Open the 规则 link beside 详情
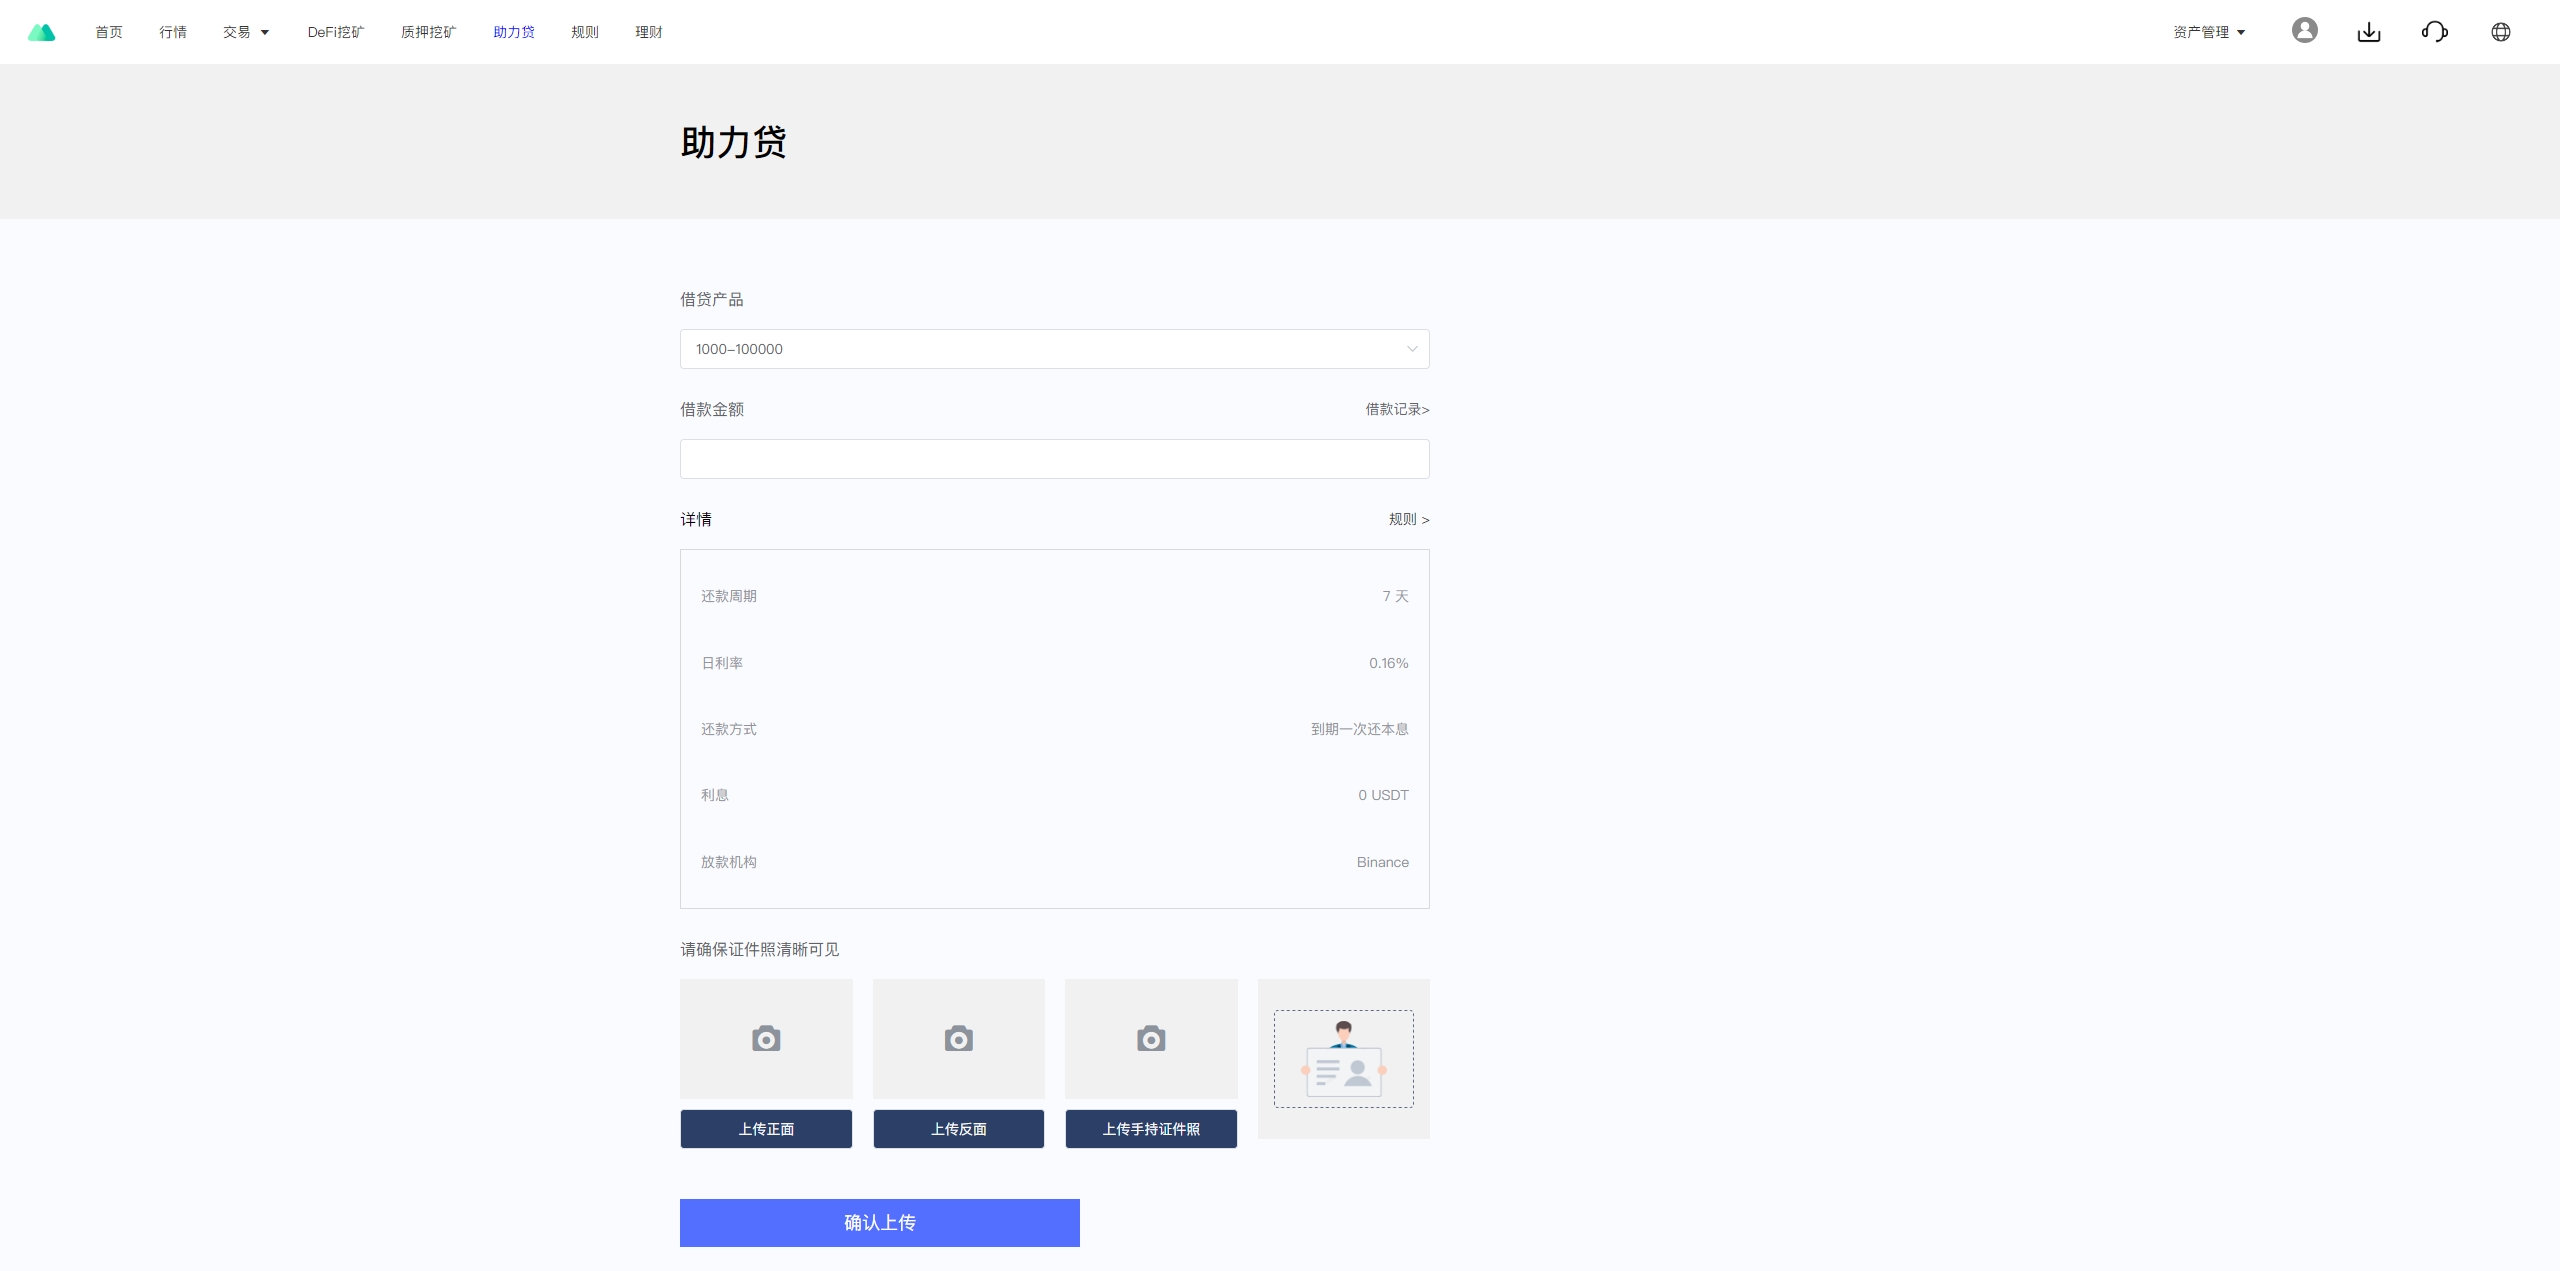Image resolution: width=2560 pixels, height=1271 pixels. [1408, 519]
